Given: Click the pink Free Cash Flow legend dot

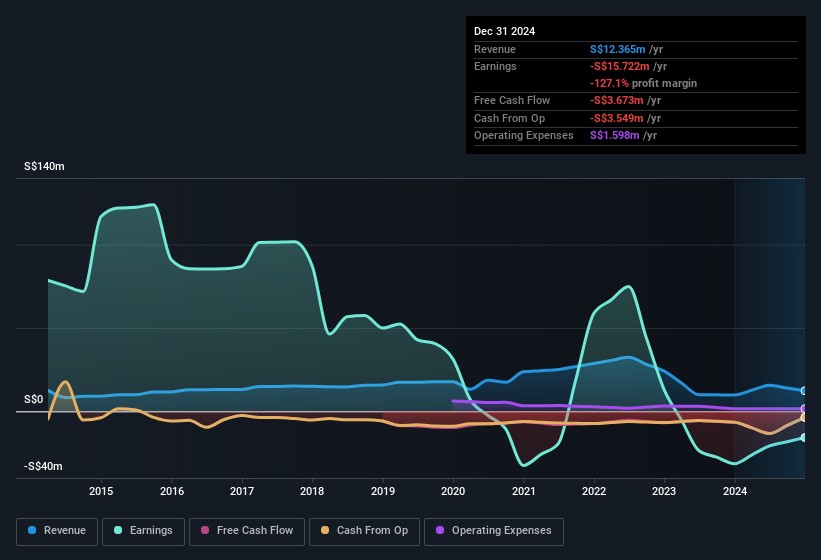Looking at the screenshot, I should 205,531.
